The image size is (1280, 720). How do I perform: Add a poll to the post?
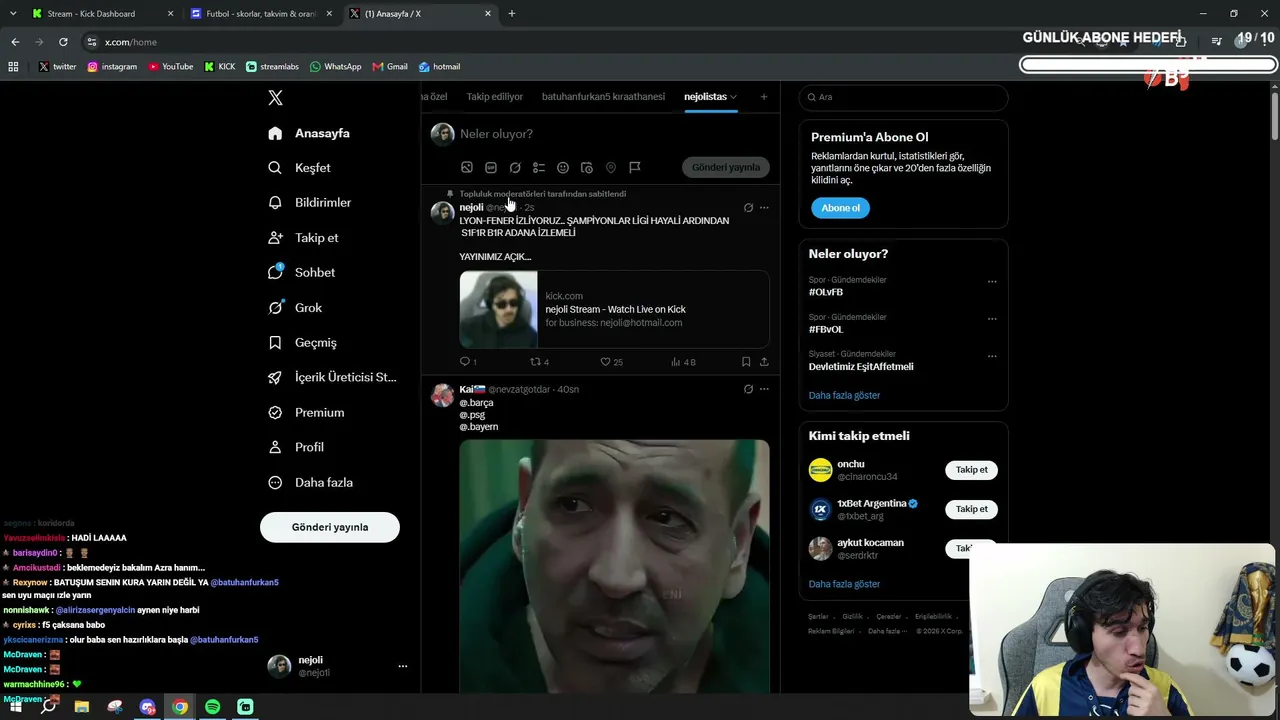tap(539, 168)
